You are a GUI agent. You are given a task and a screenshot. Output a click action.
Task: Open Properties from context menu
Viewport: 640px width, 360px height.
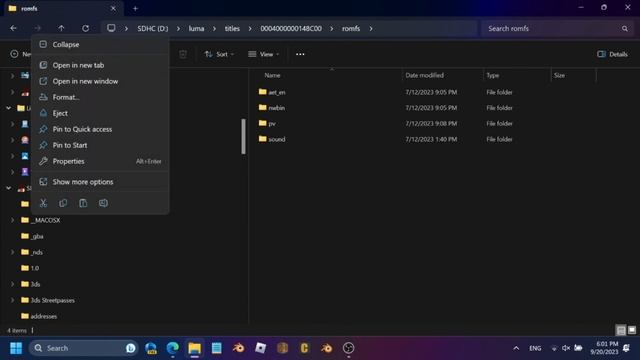[x=100, y=161]
